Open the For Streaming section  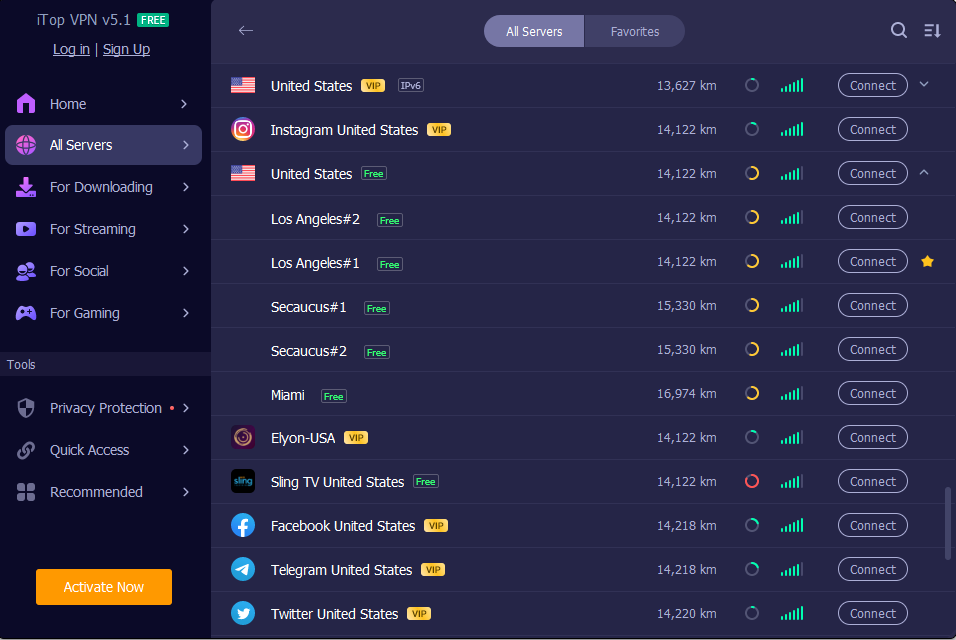pos(24,229)
